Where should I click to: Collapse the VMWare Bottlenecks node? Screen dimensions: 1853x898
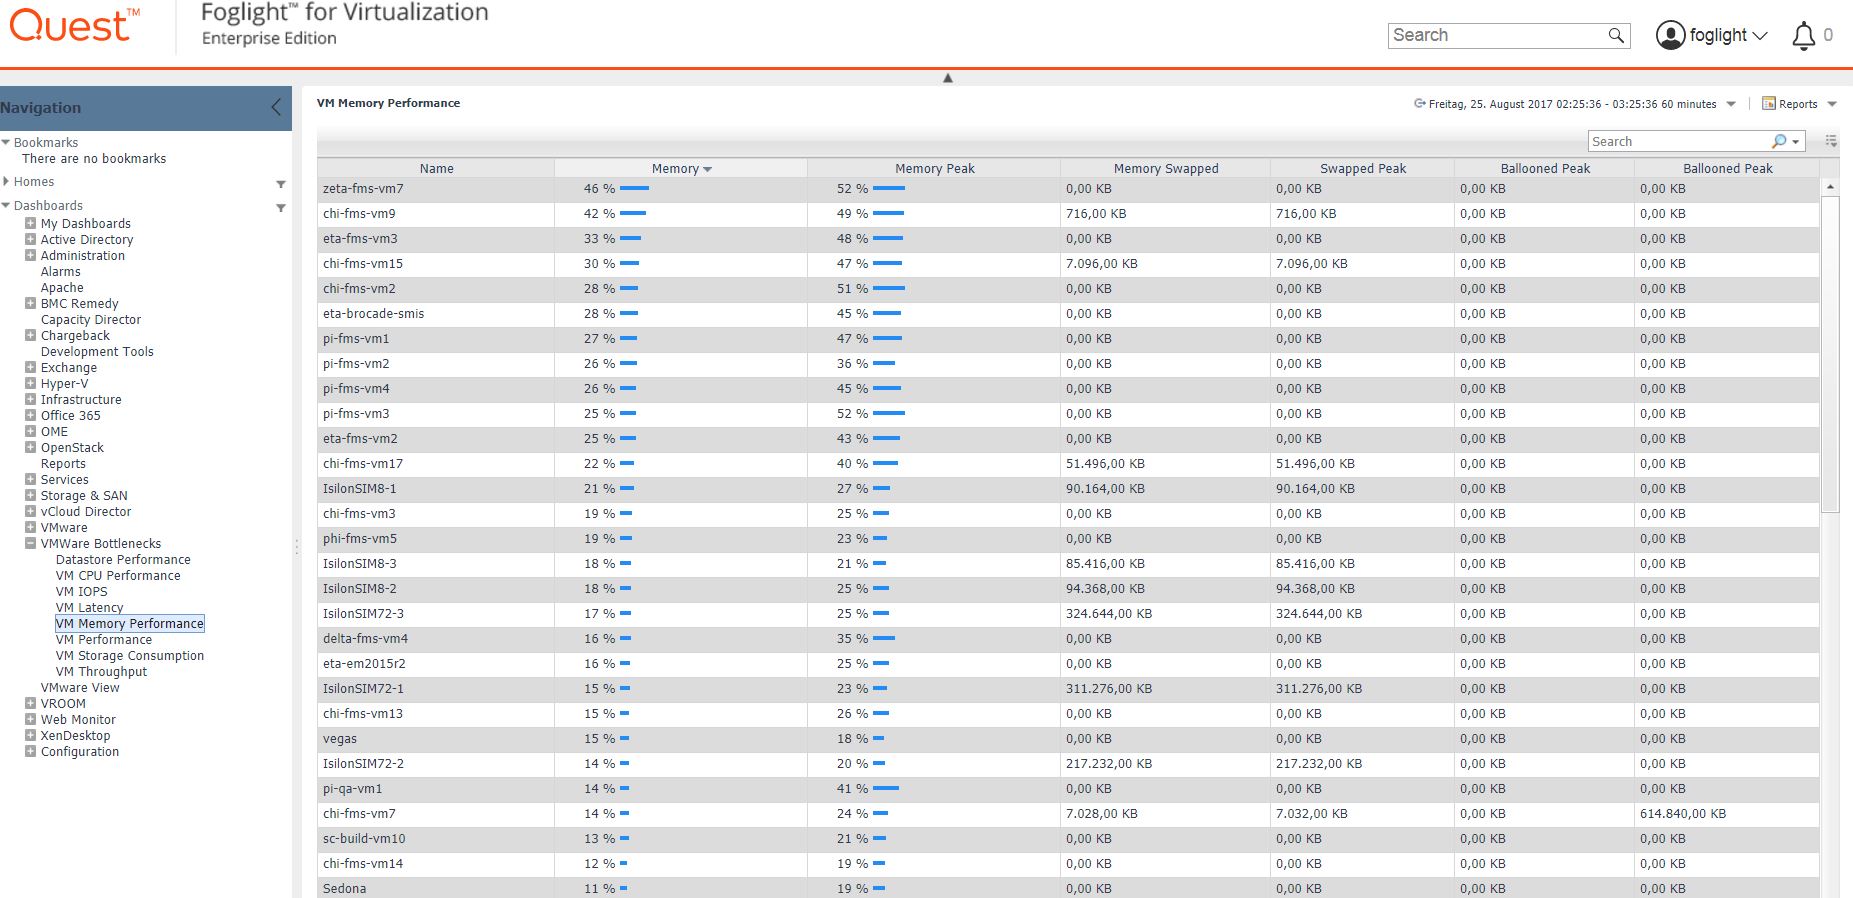pos(30,543)
